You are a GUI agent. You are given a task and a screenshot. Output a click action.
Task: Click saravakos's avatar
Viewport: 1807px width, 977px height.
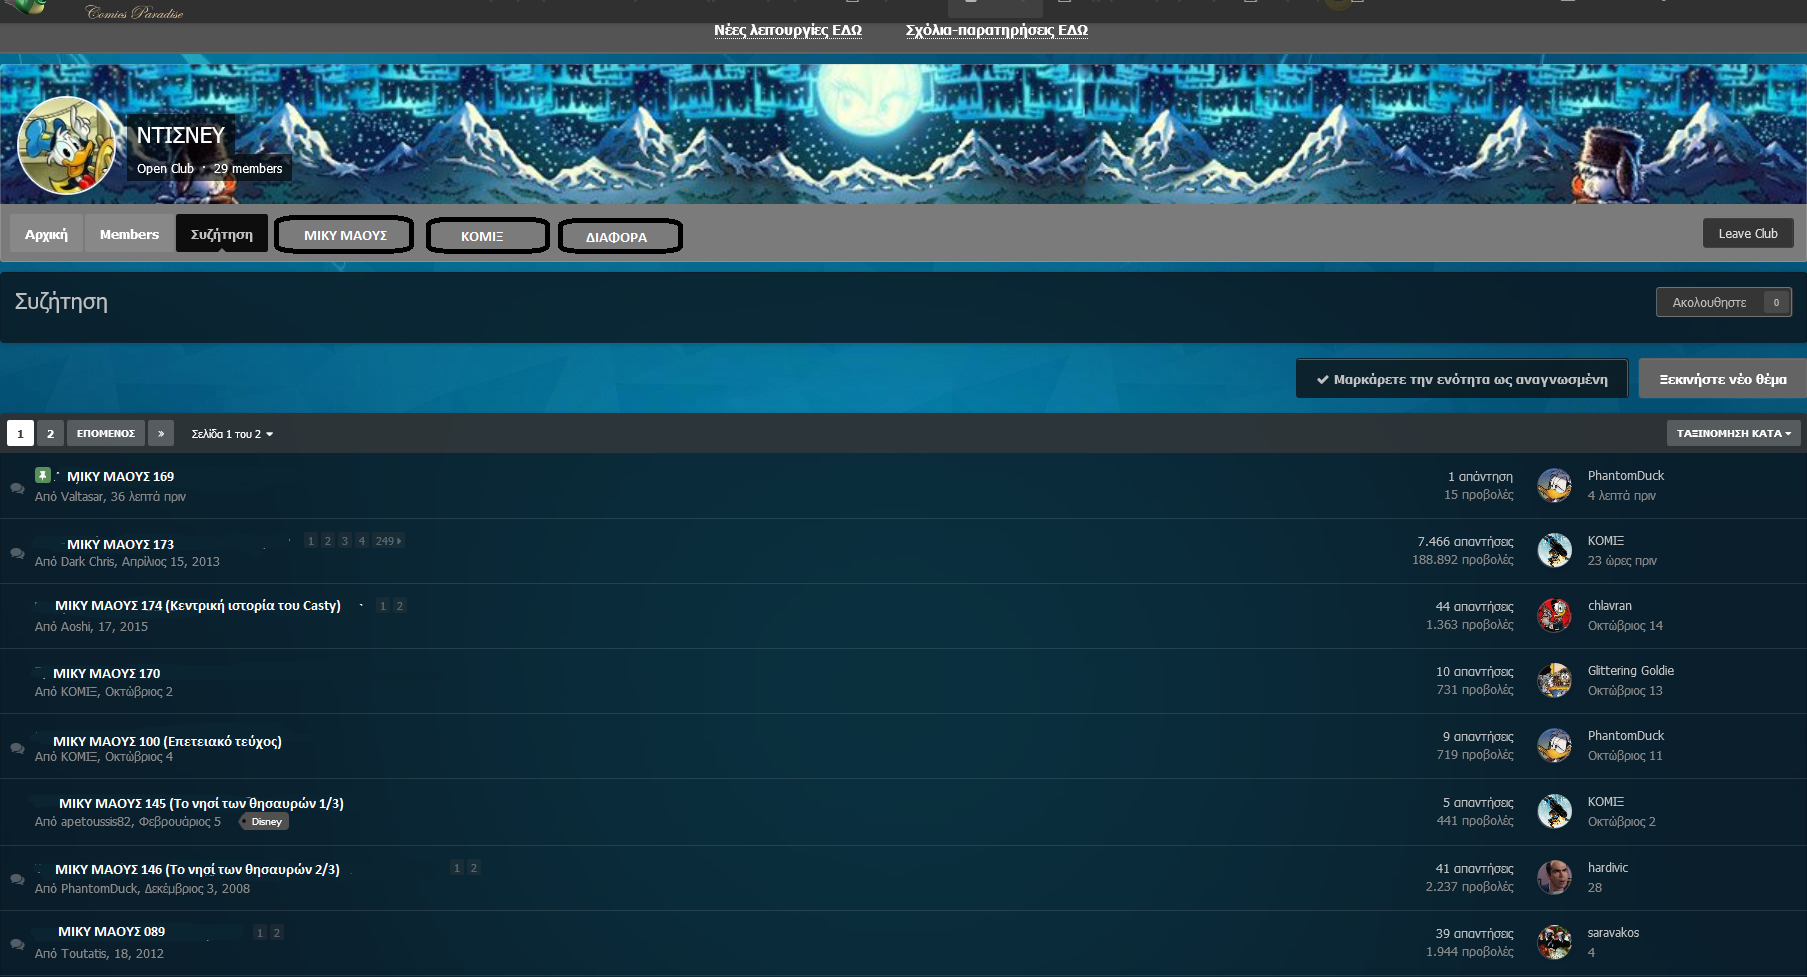tap(1554, 942)
